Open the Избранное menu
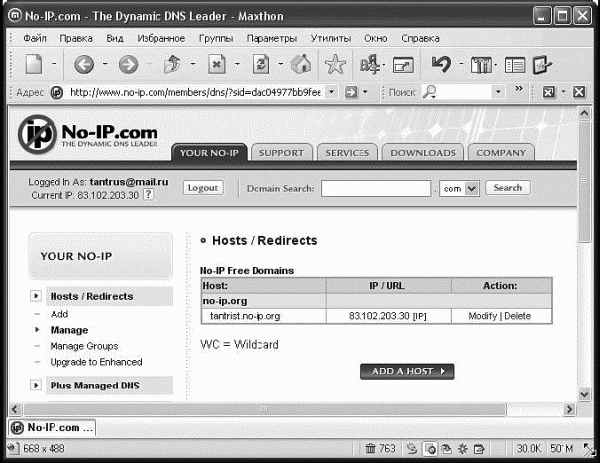This screenshot has height=463, width=600. (161, 38)
